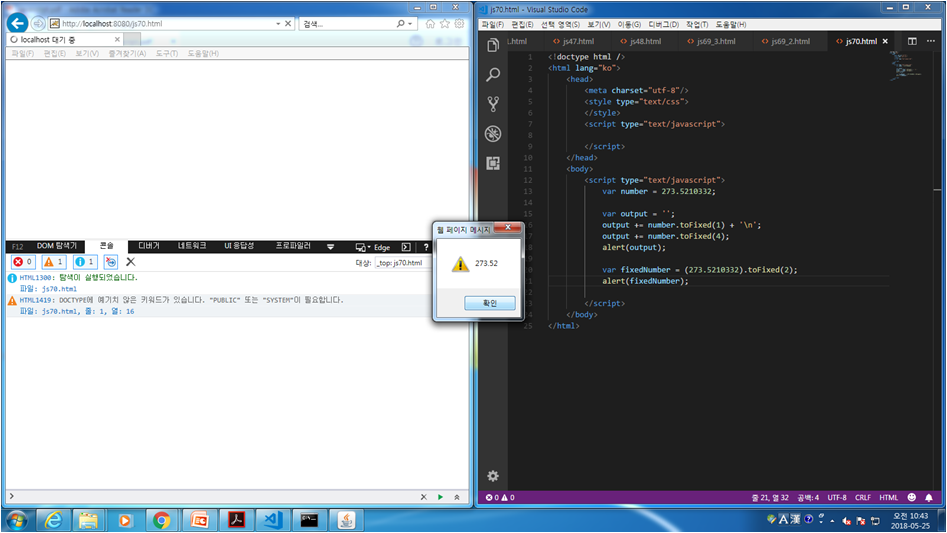
Task: Click 확인 in the web page message dialog
Action: tap(490, 303)
